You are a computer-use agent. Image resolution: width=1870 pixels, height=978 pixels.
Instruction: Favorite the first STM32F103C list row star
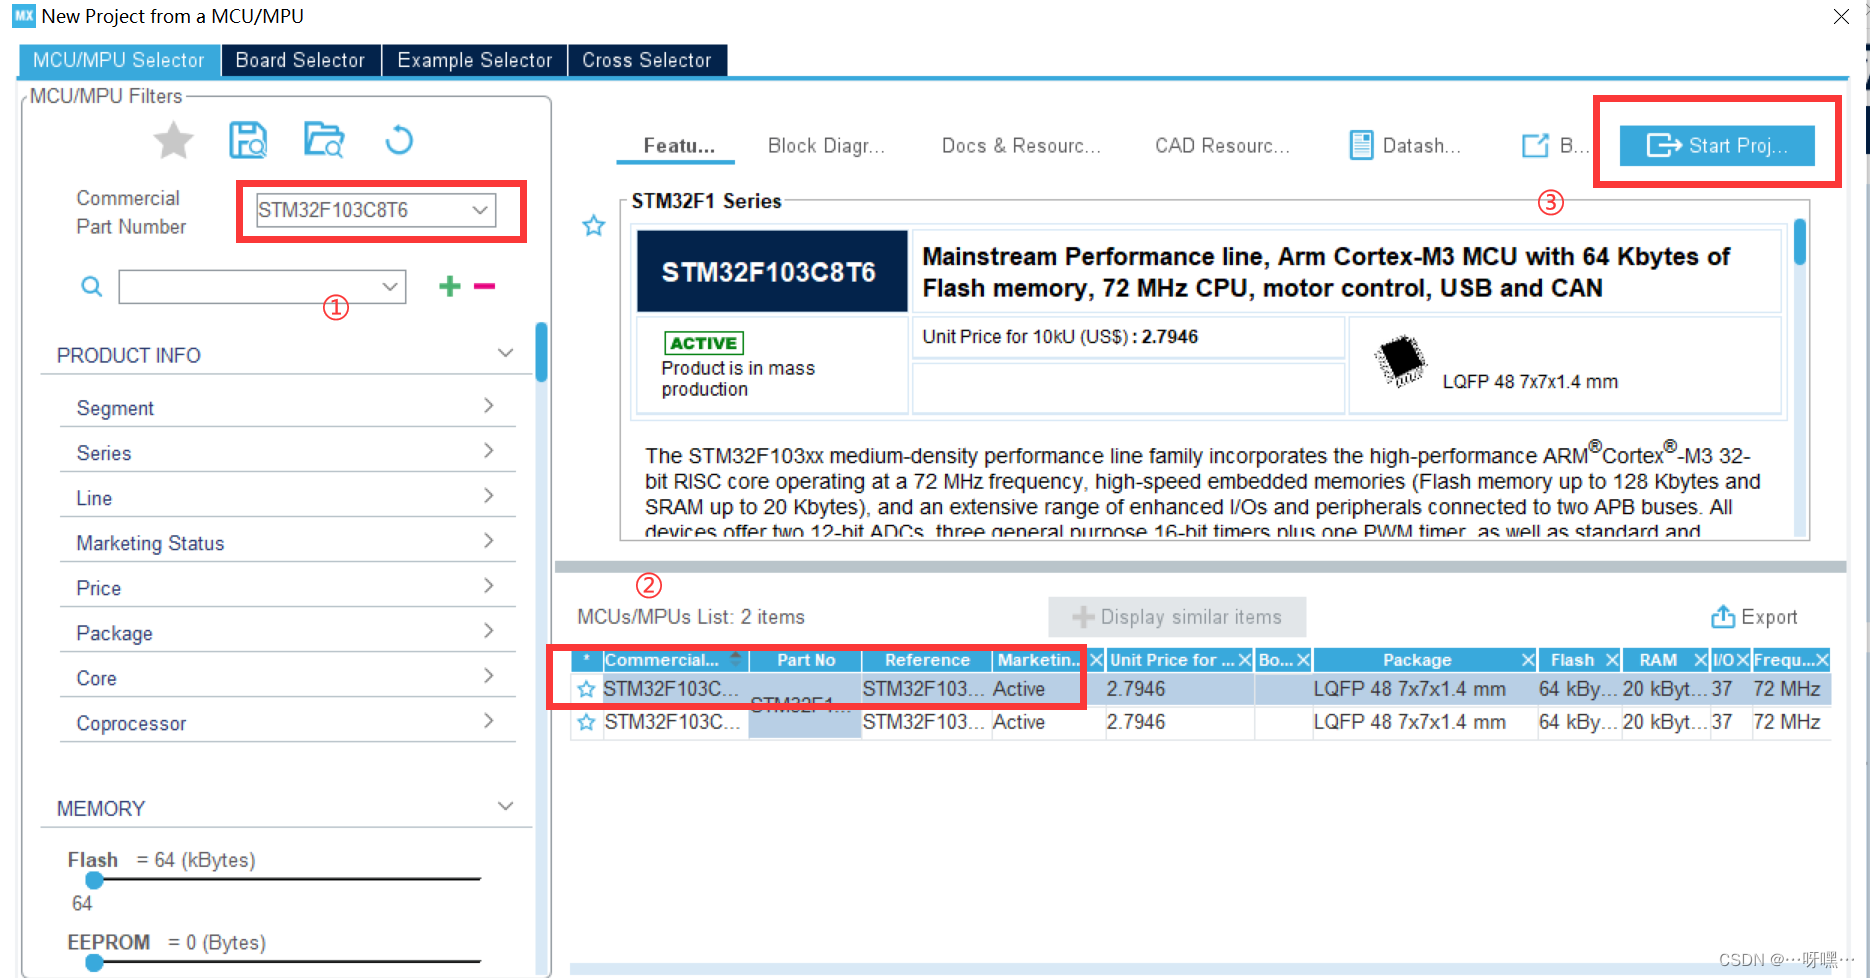click(x=586, y=689)
